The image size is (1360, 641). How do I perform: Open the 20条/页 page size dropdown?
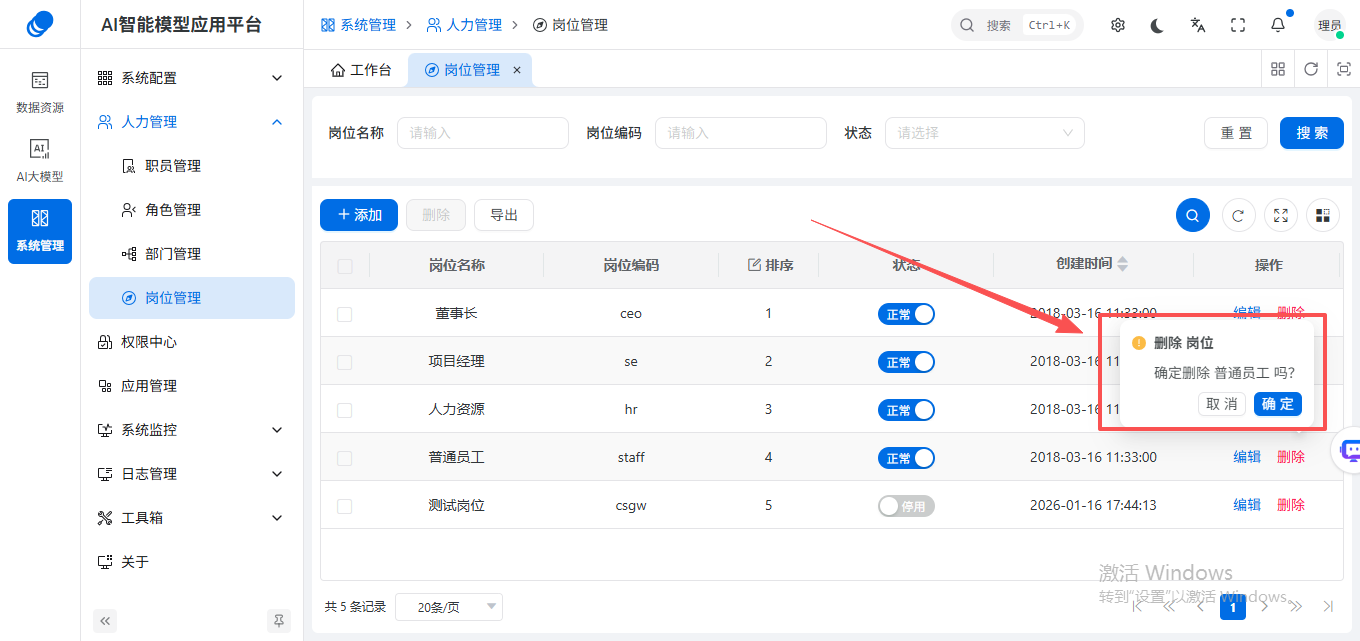coord(449,607)
